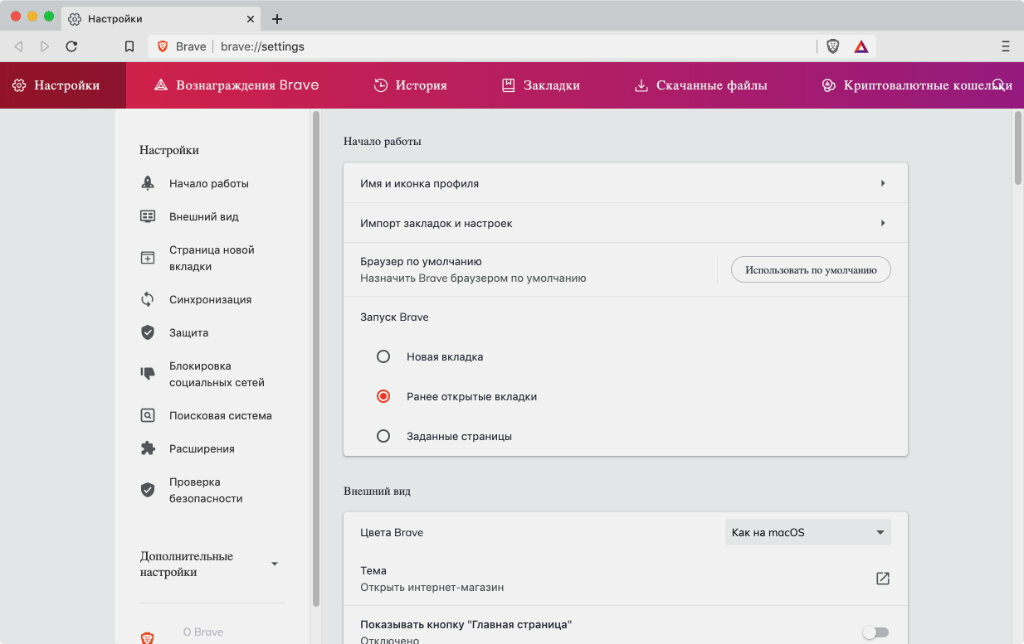Screen dimensions: 1024x644
Task: Go to Защита sidebar item
Action: 189,332
